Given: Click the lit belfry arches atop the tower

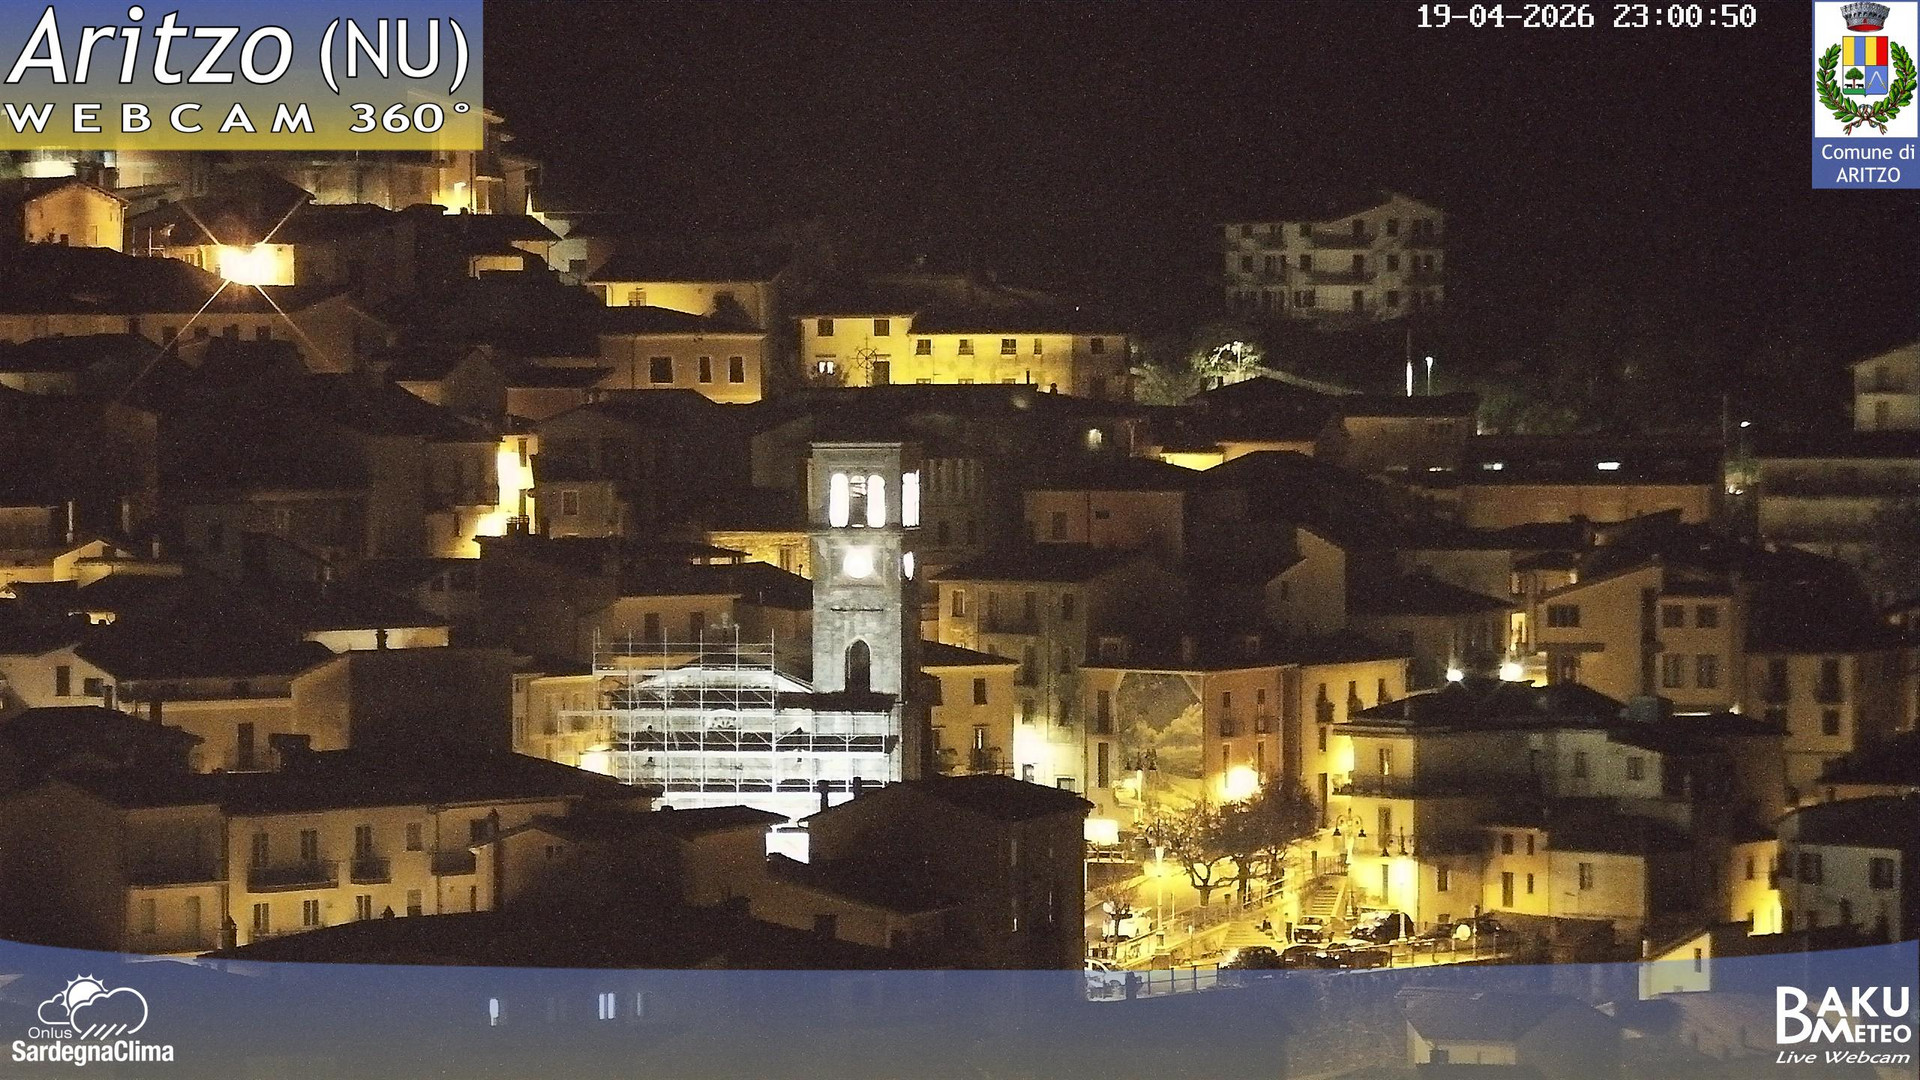Looking at the screenshot, I should pos(858,499).
